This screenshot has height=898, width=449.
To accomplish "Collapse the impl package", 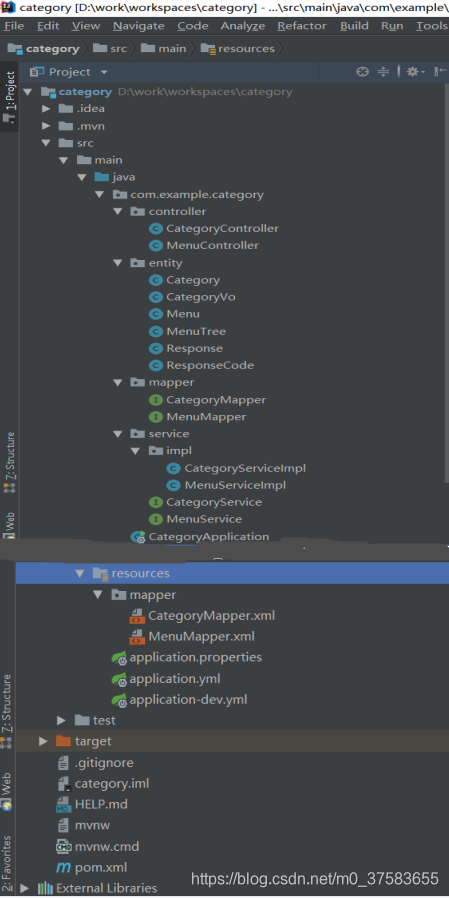I will pos(135,451).
